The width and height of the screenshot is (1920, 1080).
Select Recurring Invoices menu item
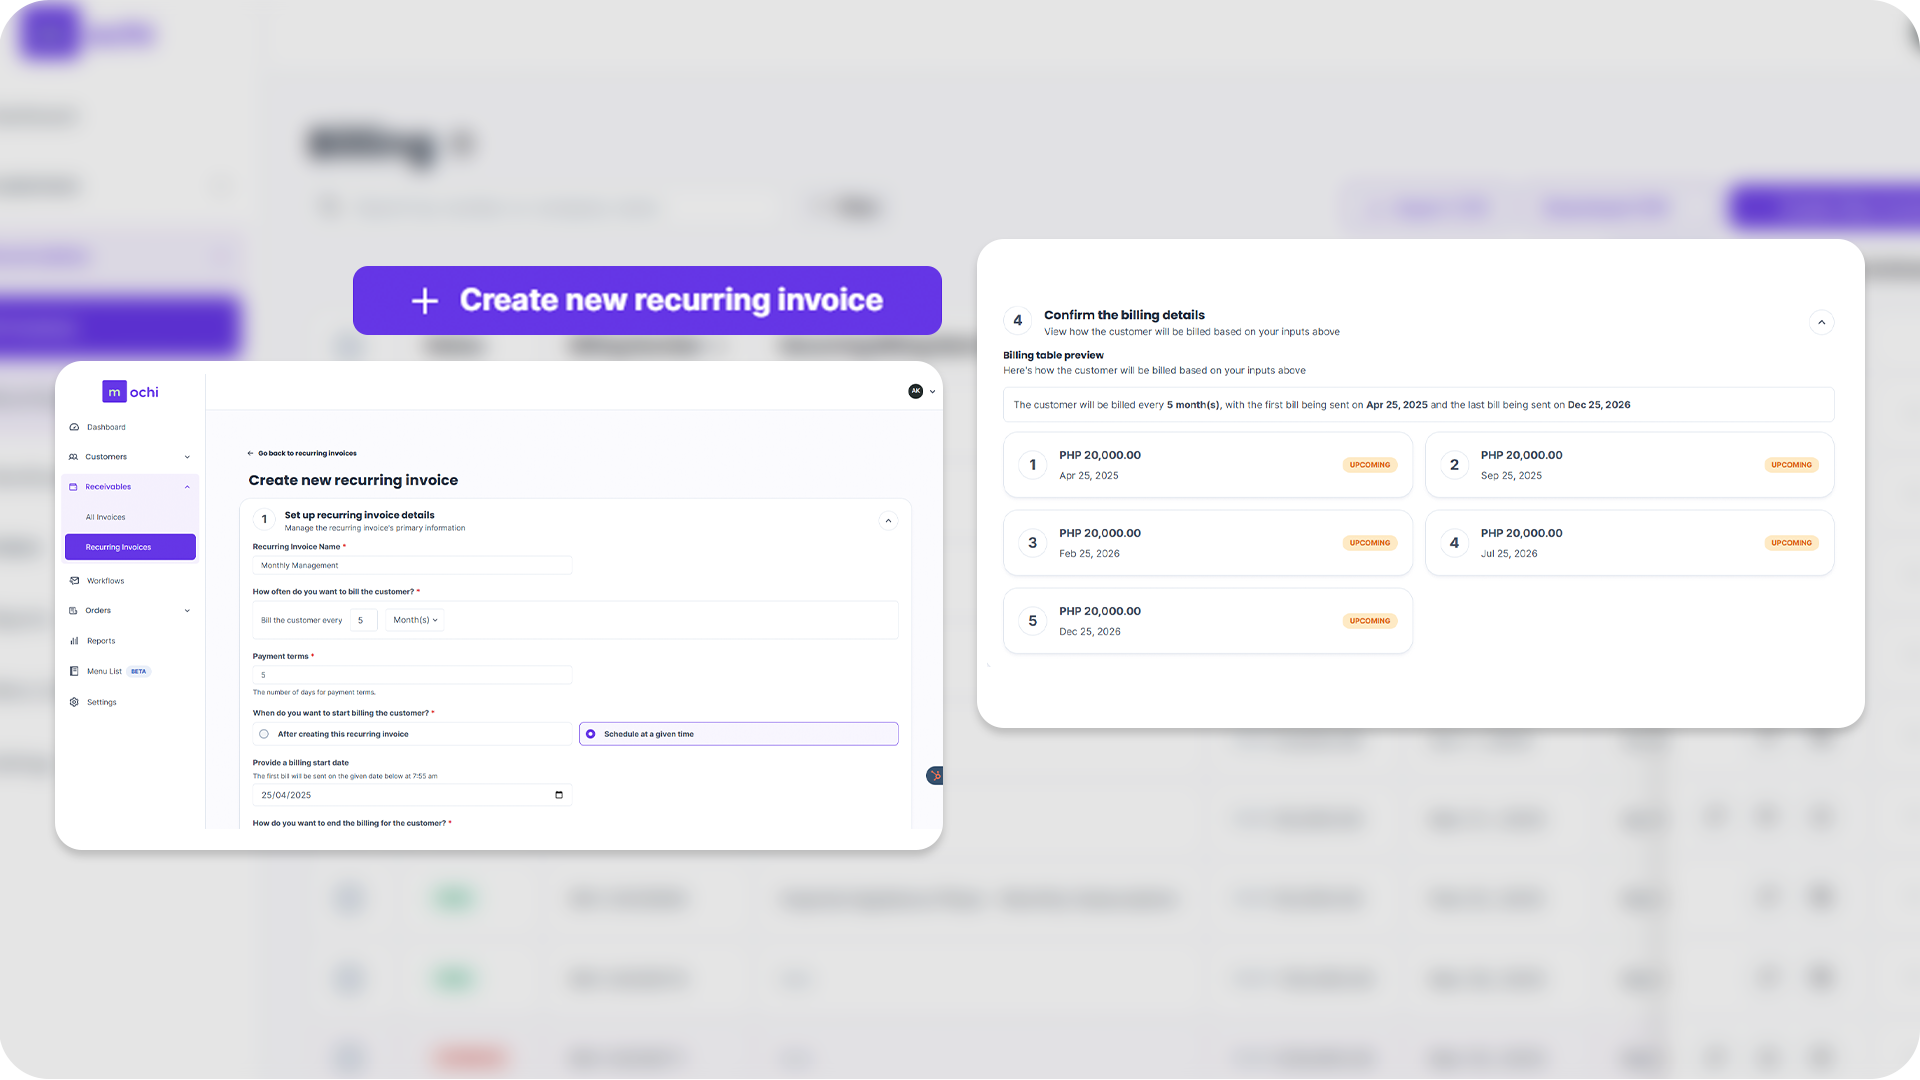130,547
